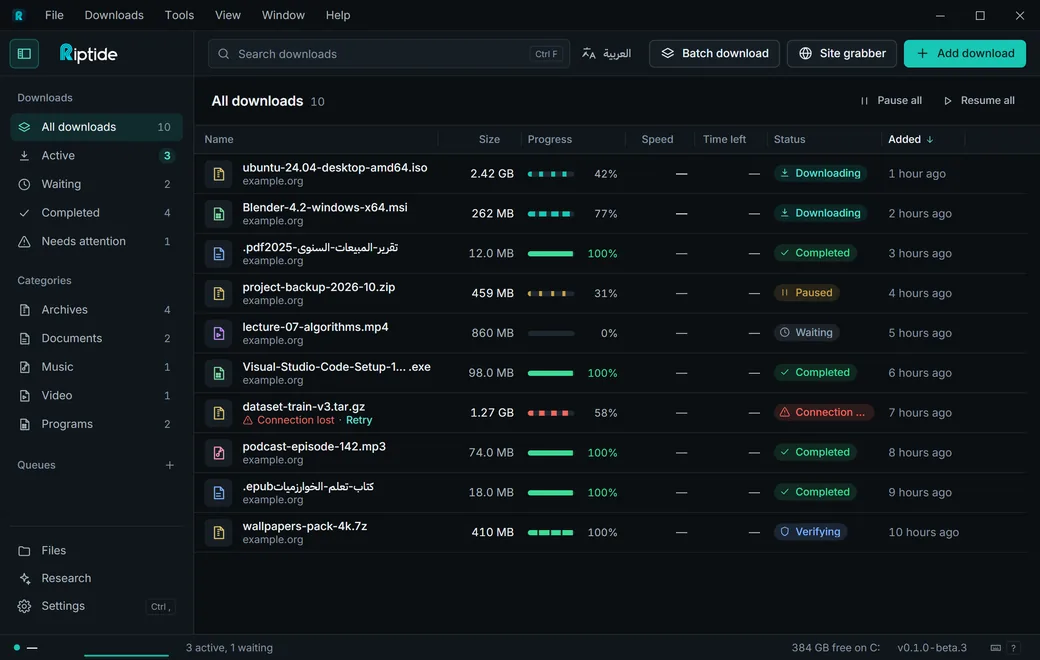
Task: Filter by Music category
Action: (96, 366)
